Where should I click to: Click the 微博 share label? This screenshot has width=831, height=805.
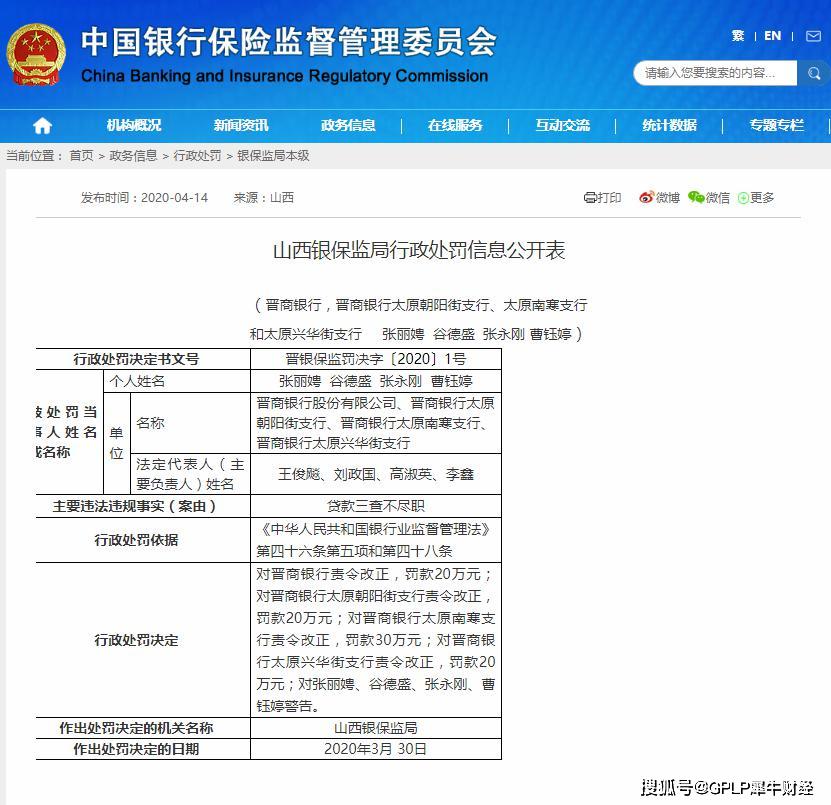tap(667, 198)
